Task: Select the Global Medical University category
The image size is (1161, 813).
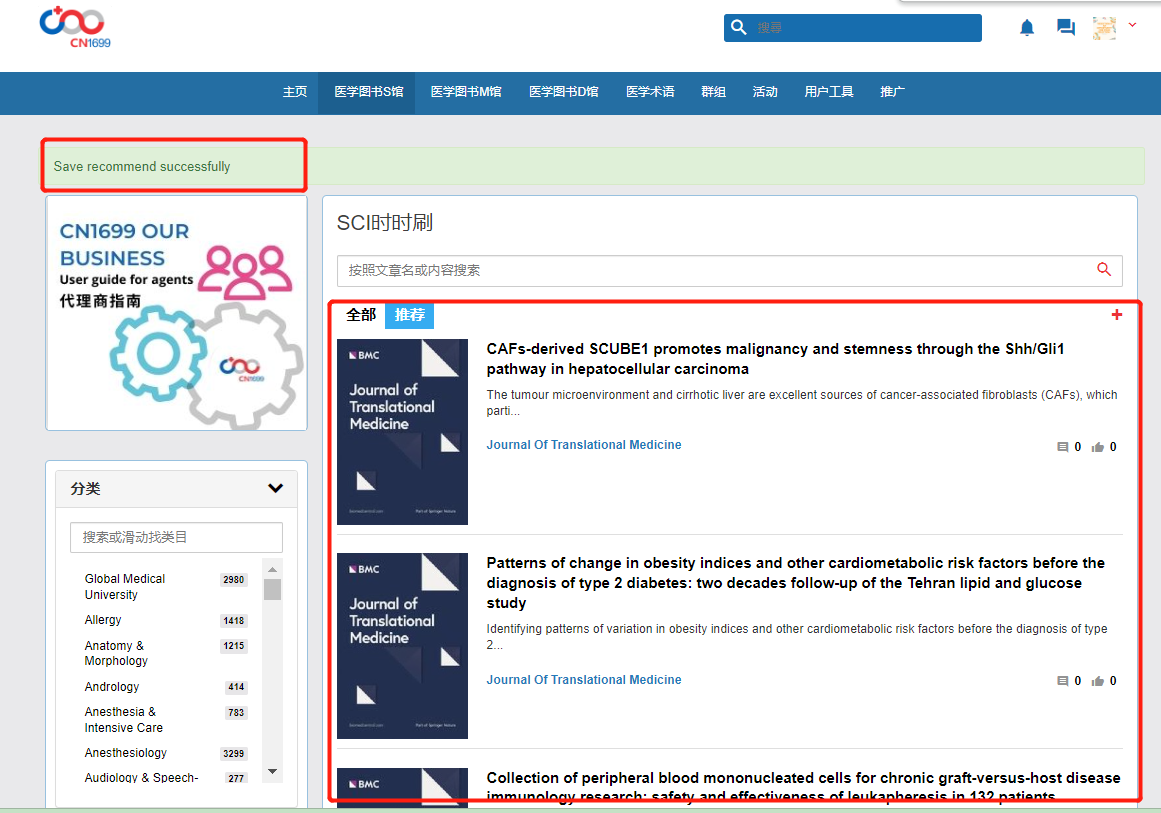Action: click(x=124, y=586)
